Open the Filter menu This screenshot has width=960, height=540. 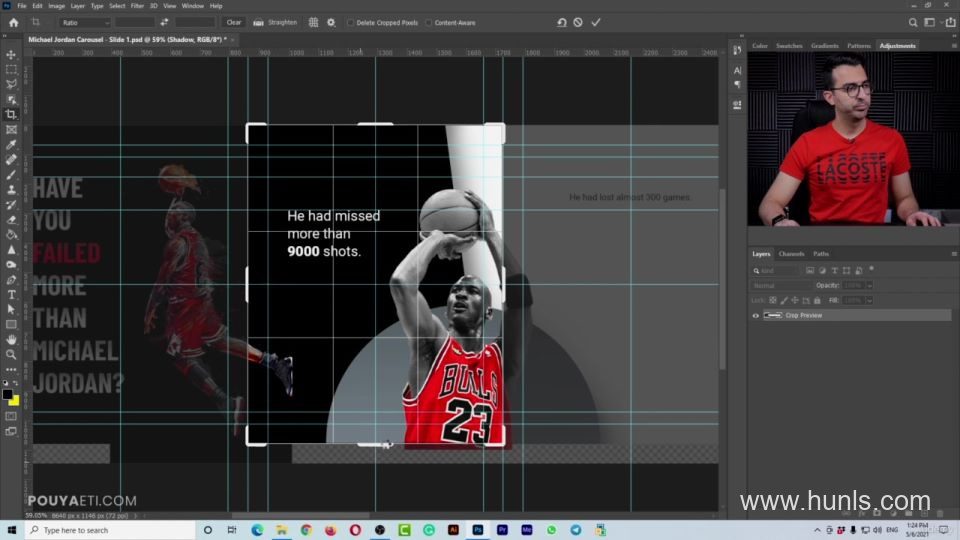137,6
